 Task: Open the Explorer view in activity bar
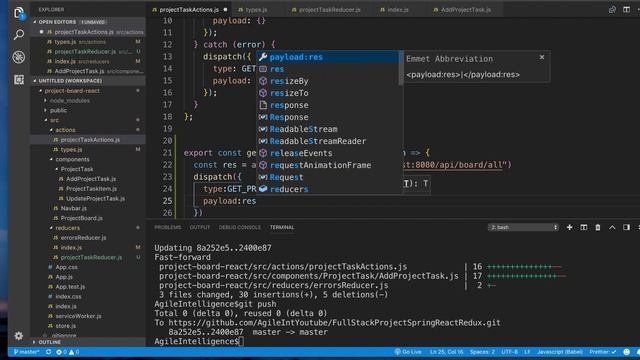coord(18,13)
